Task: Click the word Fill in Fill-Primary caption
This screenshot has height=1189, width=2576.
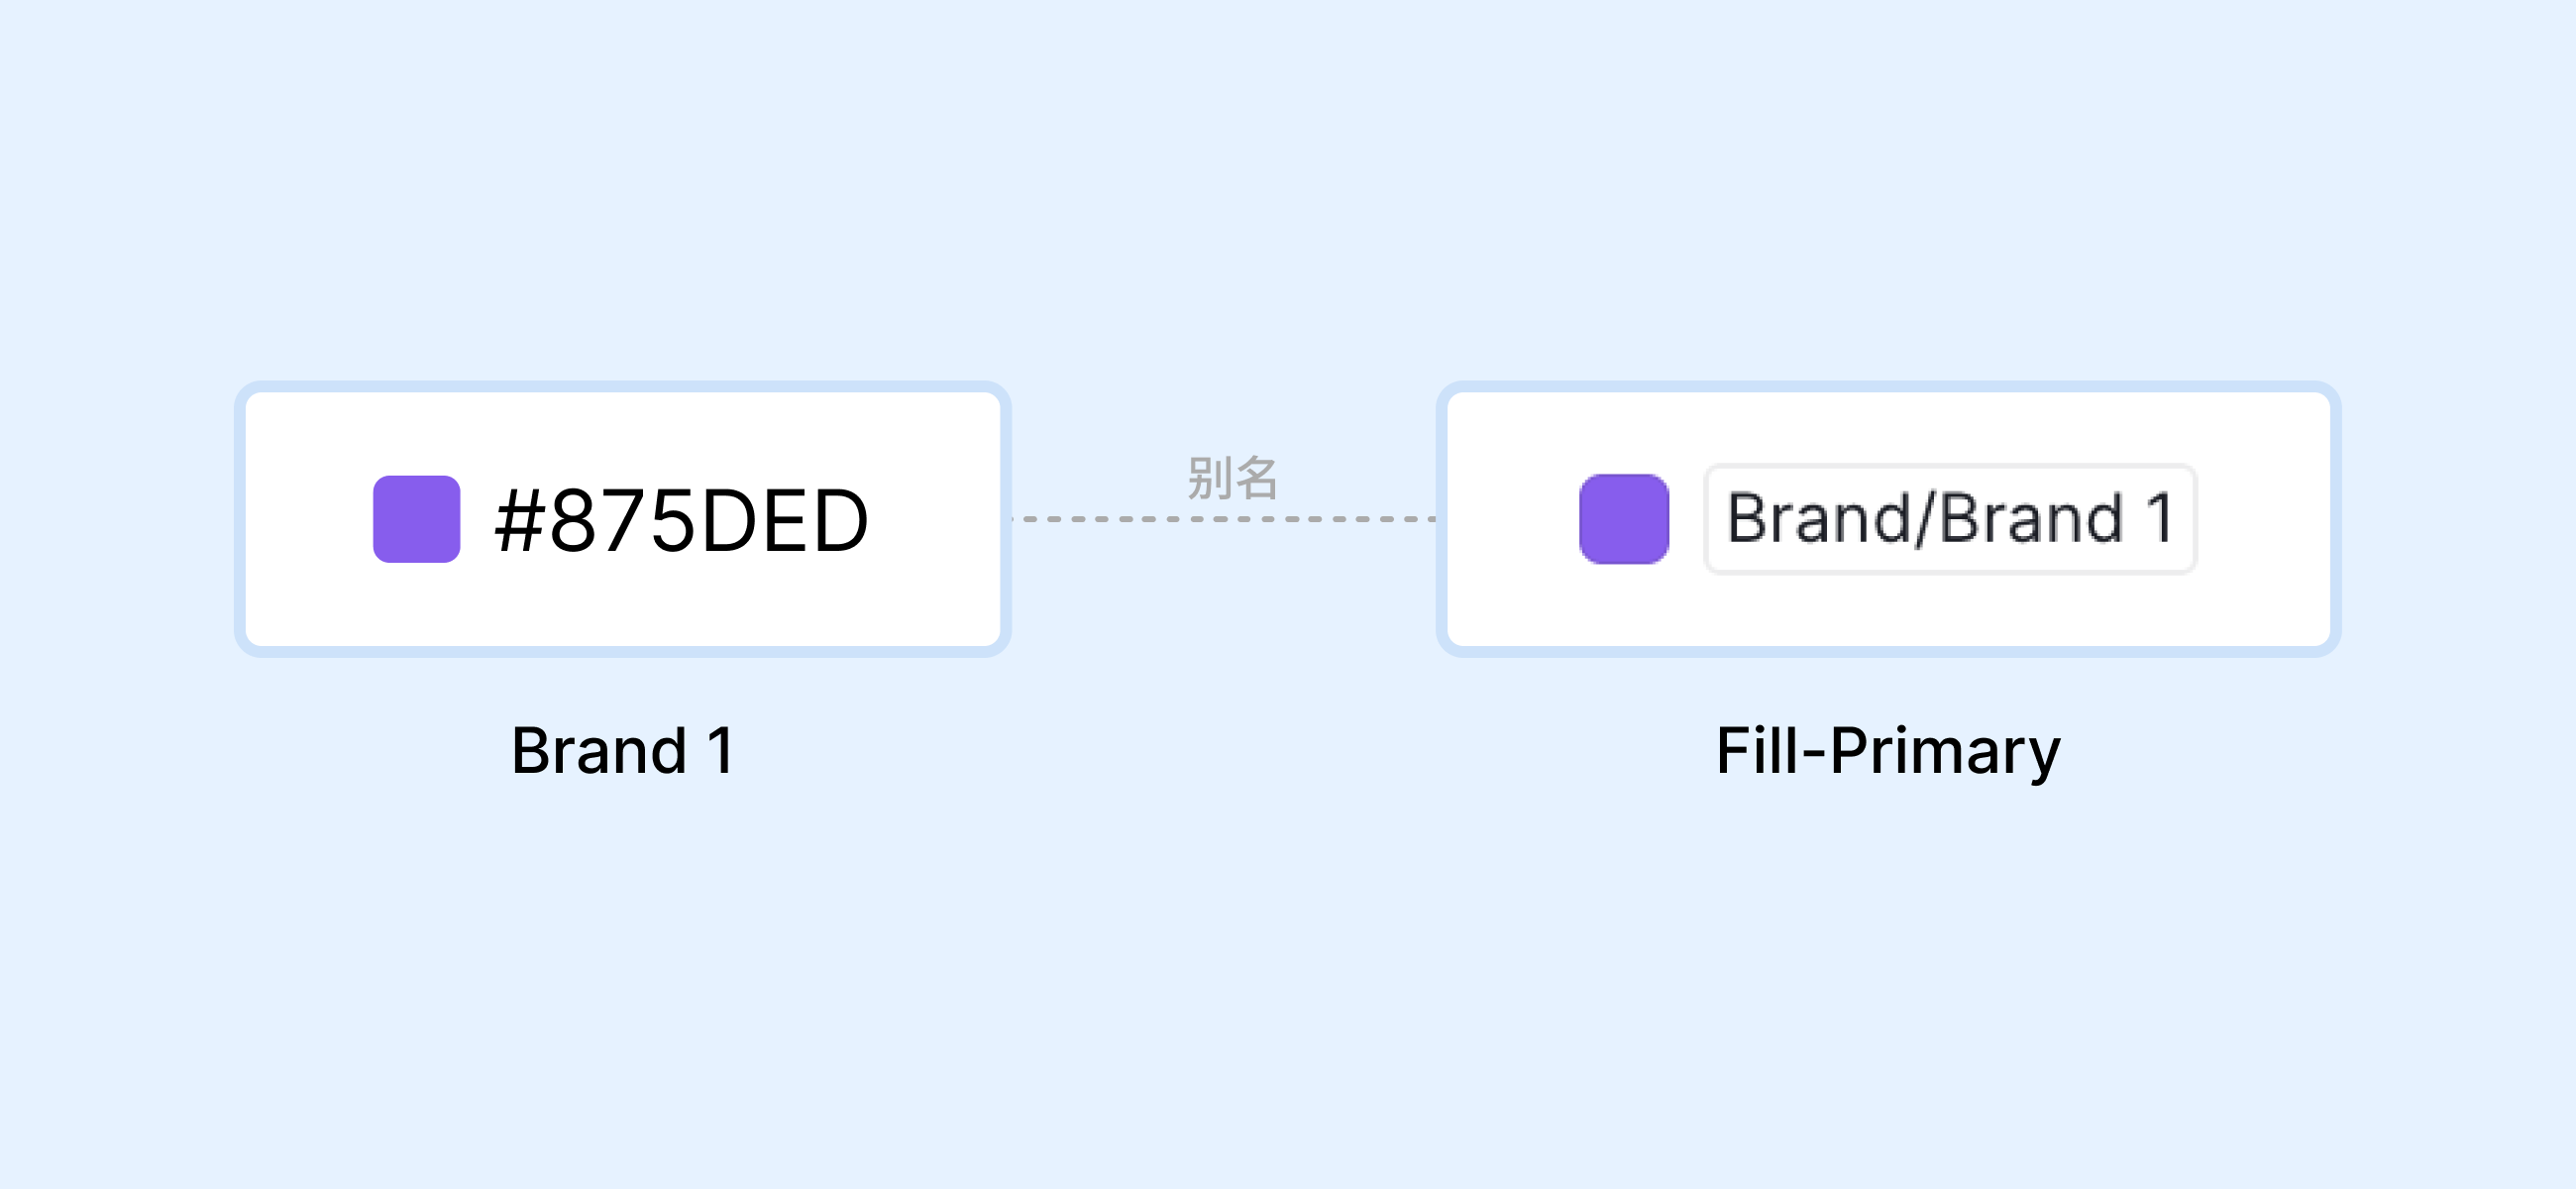Action: (1757, 750)
